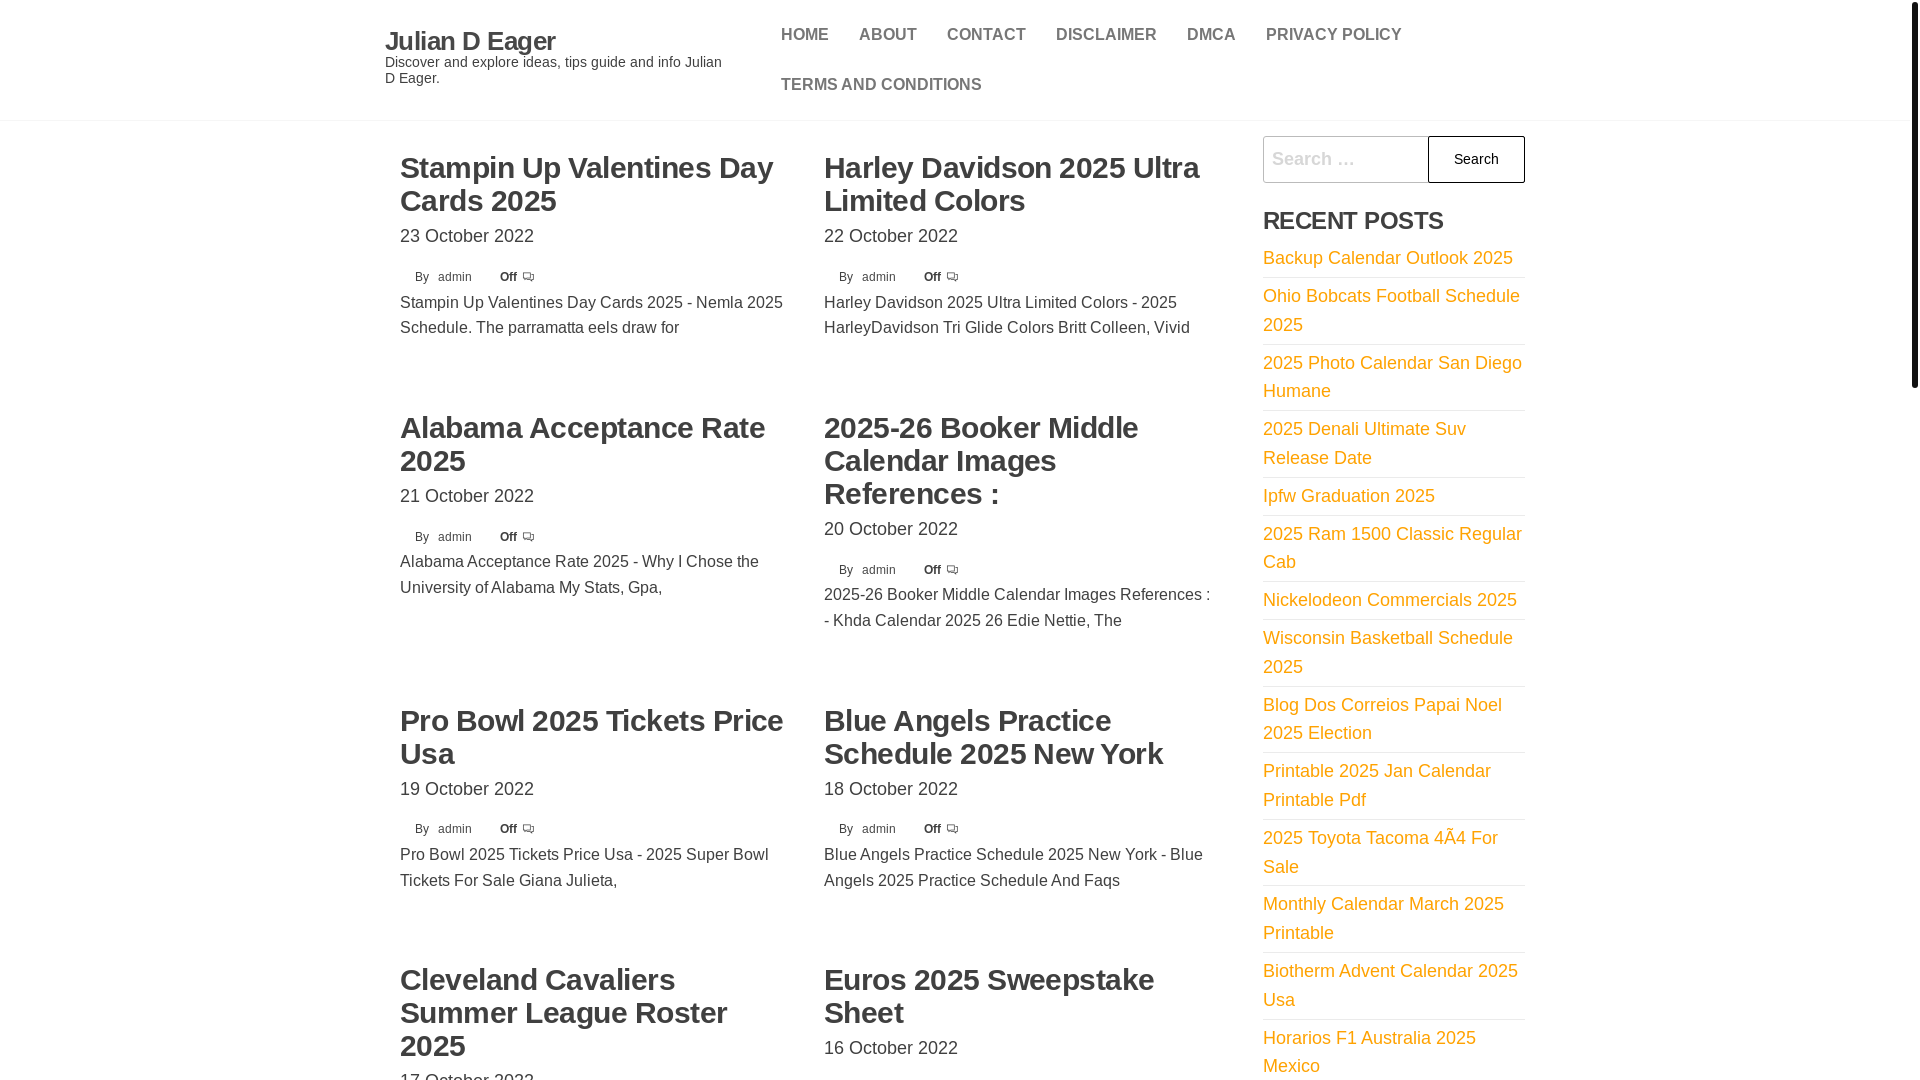This screenshot has height=1080, width=1920.
Task: Click comments icon on Harley Davidson 2025 post
Action: coord(952,277)
